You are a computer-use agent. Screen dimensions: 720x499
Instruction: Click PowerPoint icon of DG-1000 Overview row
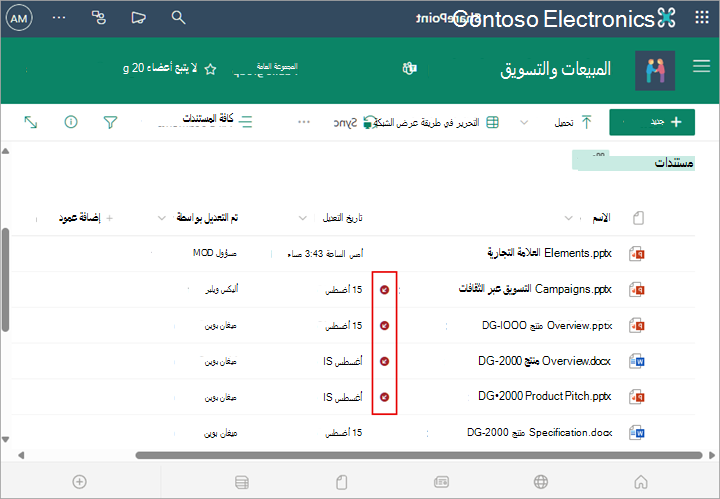pos(637,325)
